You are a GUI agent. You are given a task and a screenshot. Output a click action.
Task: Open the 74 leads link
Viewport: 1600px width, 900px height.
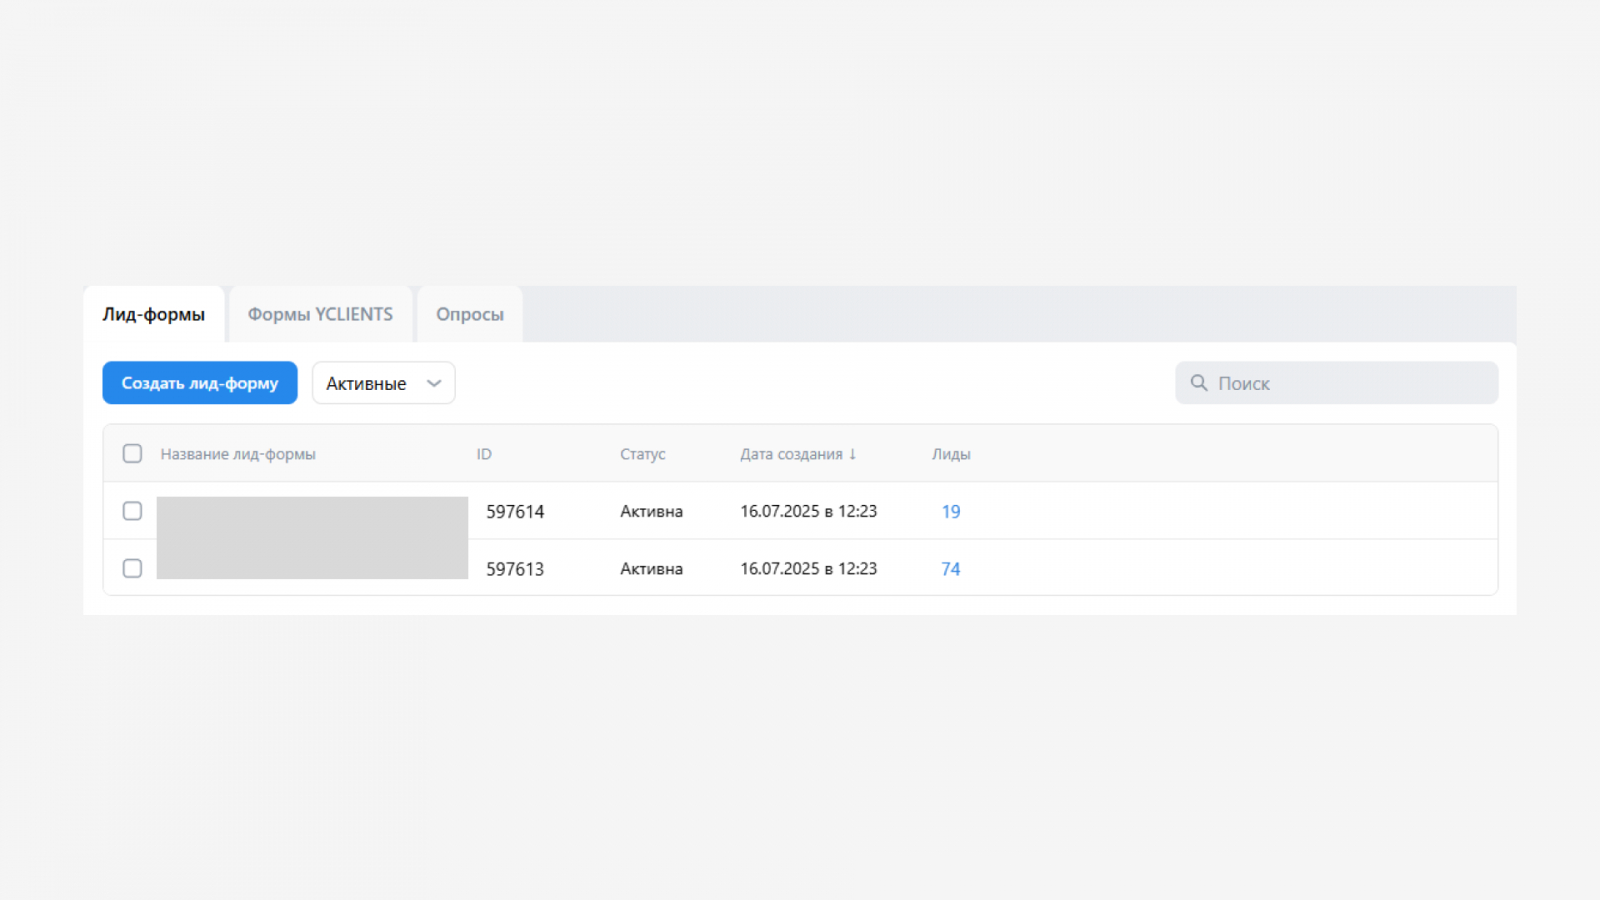pyautogui.click(x=951, y=569)
